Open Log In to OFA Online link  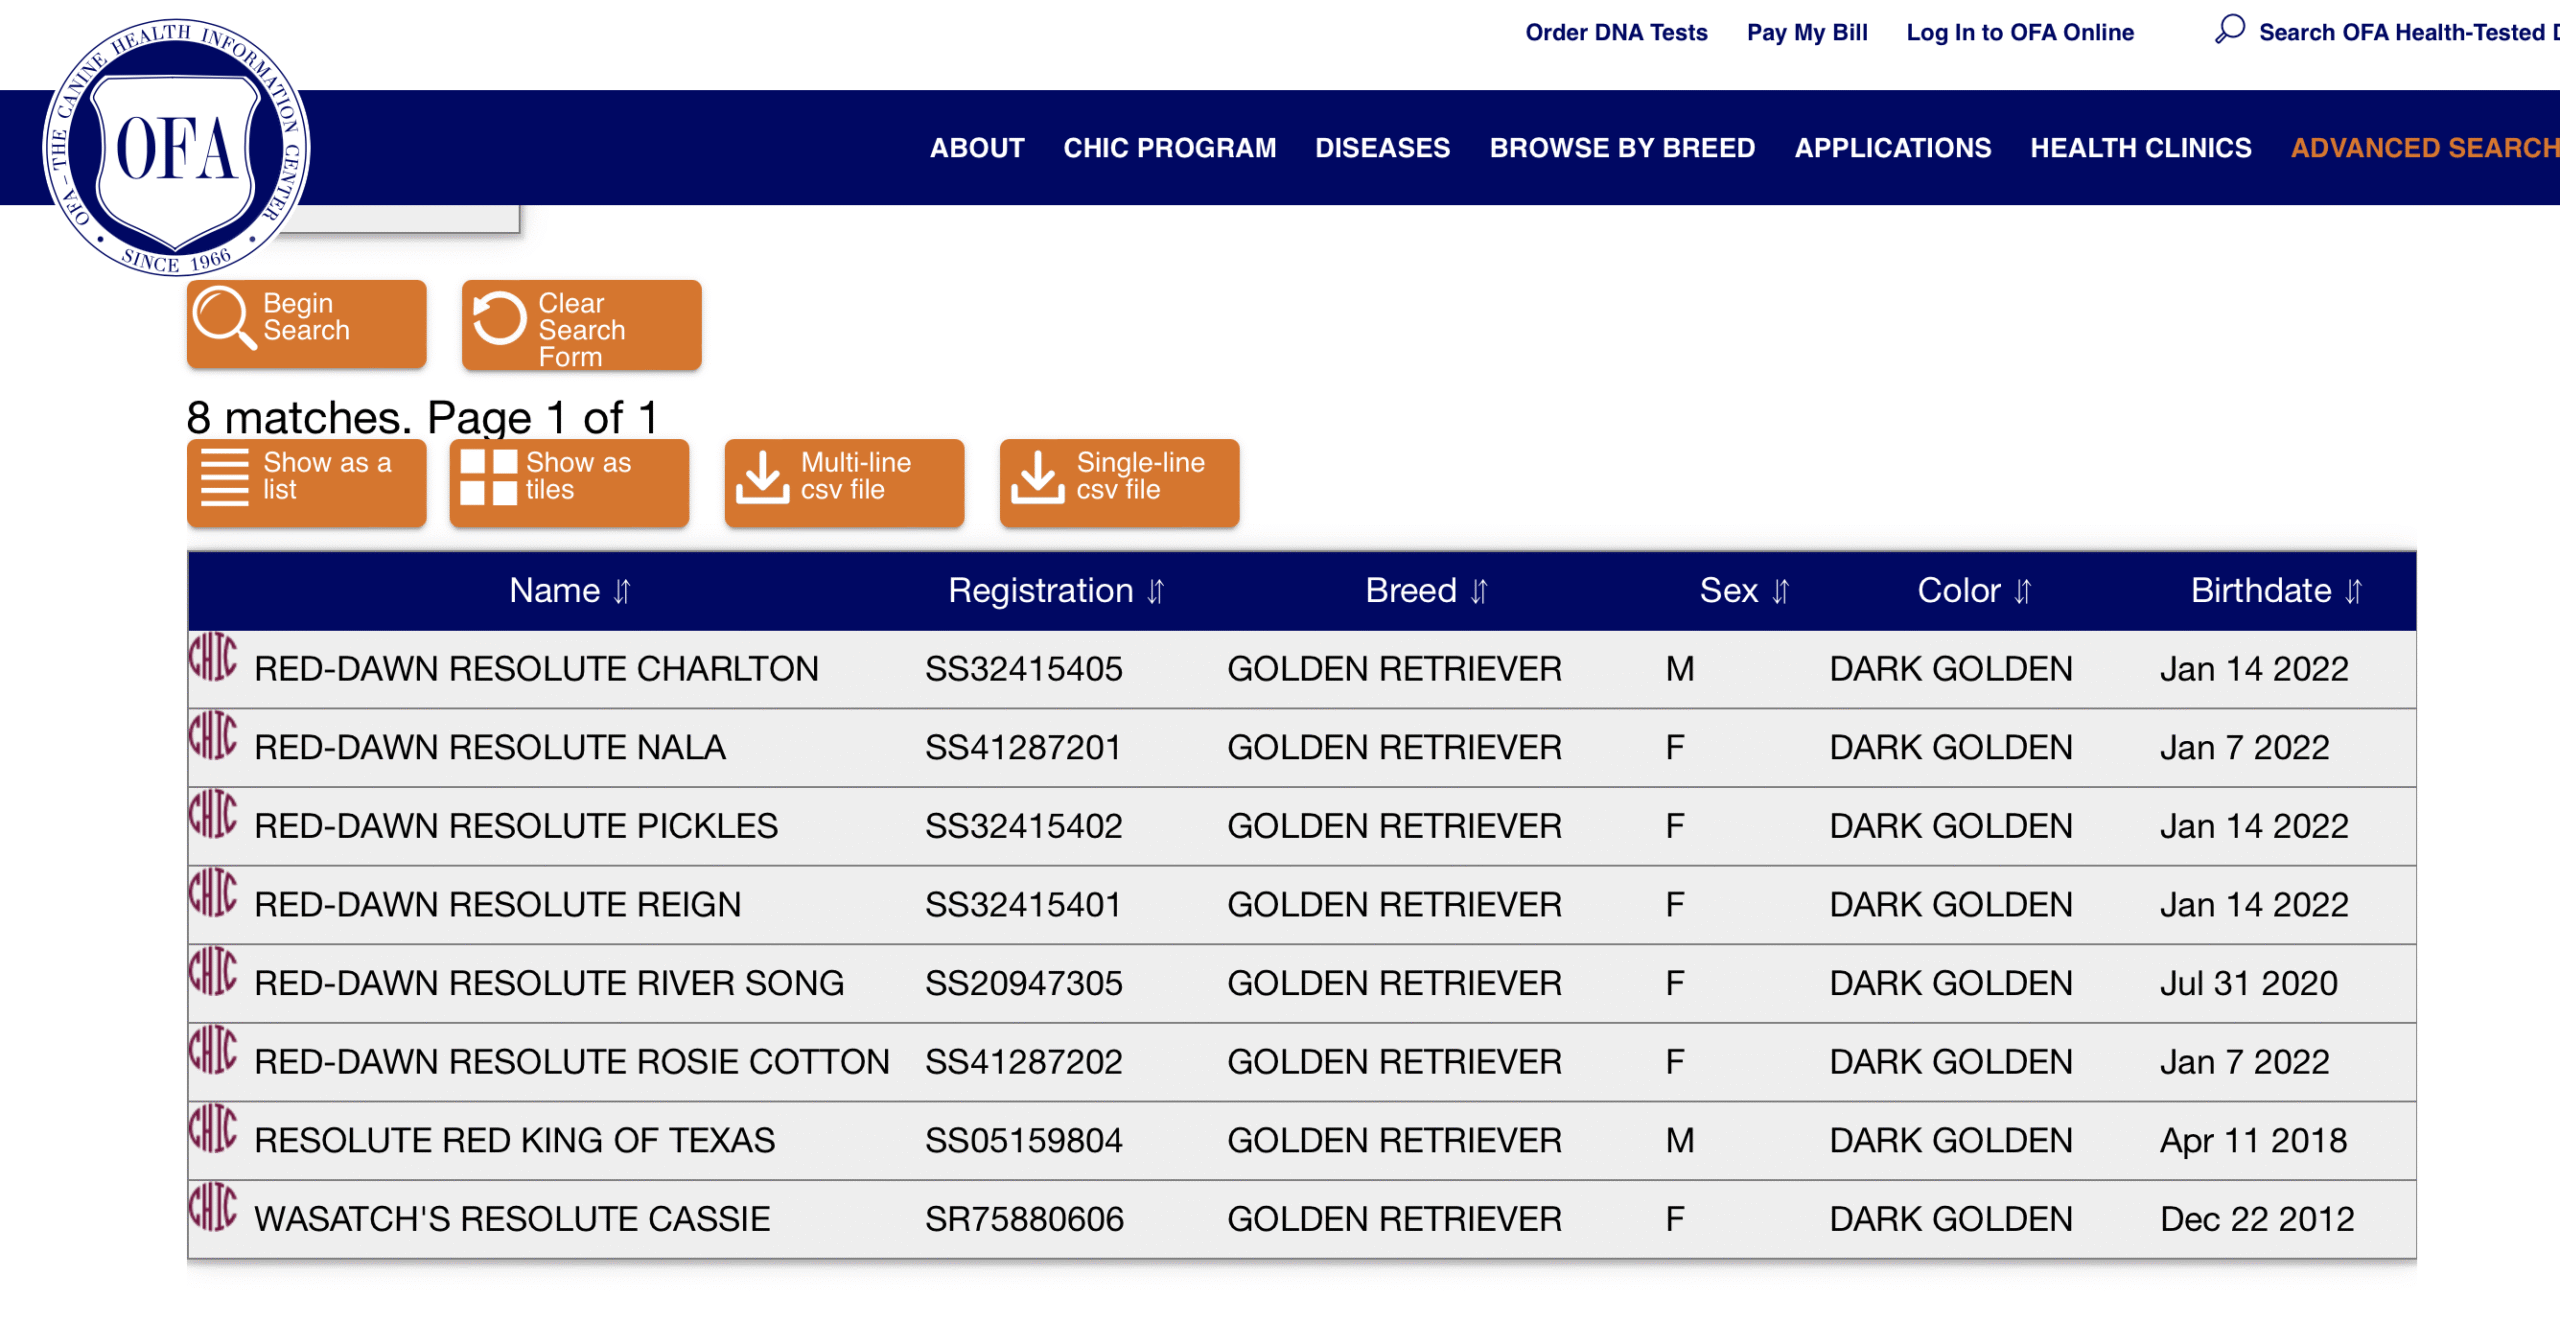[2019, 32]
